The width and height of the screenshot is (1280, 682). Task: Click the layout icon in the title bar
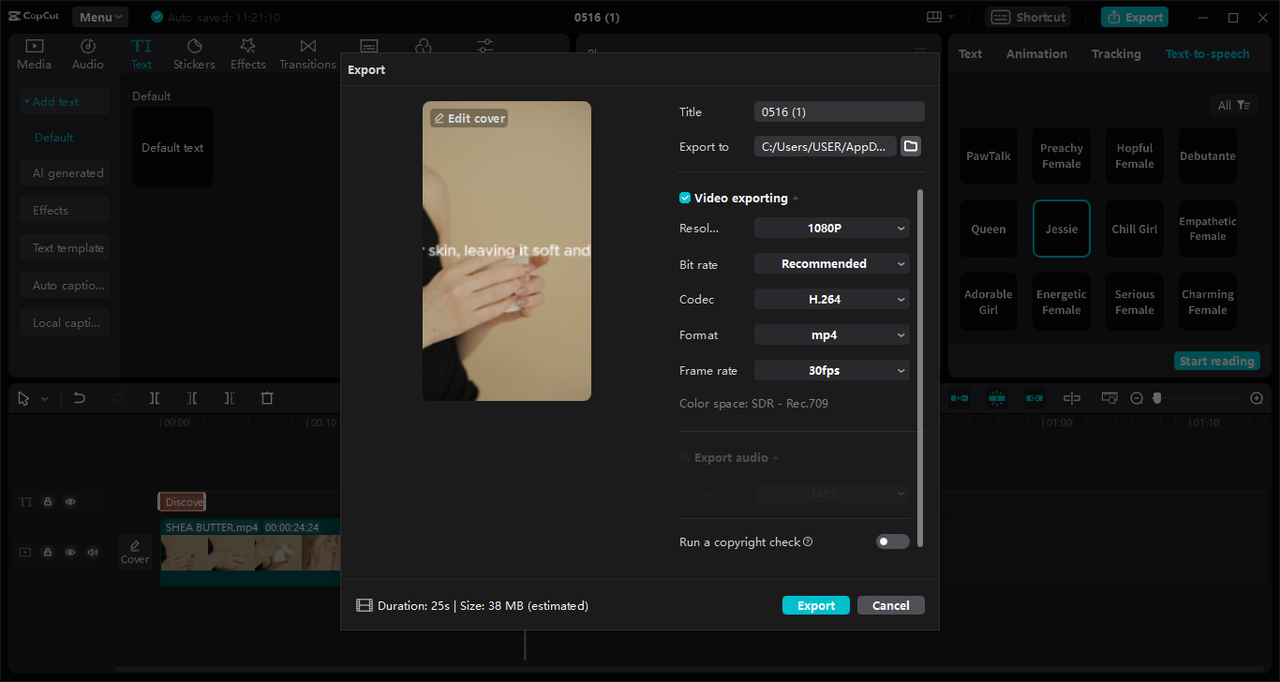click(x=934, y=17)
